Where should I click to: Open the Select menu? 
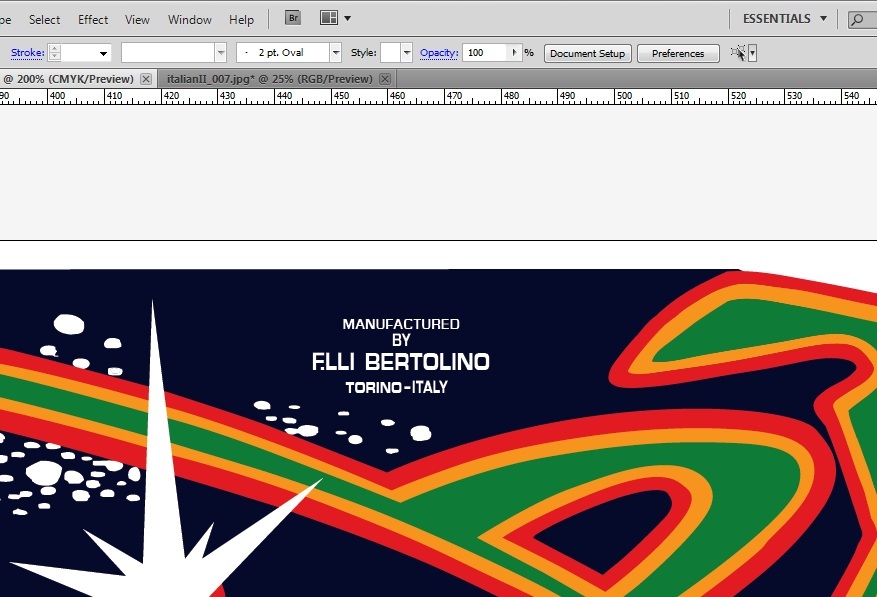[44, 20]
